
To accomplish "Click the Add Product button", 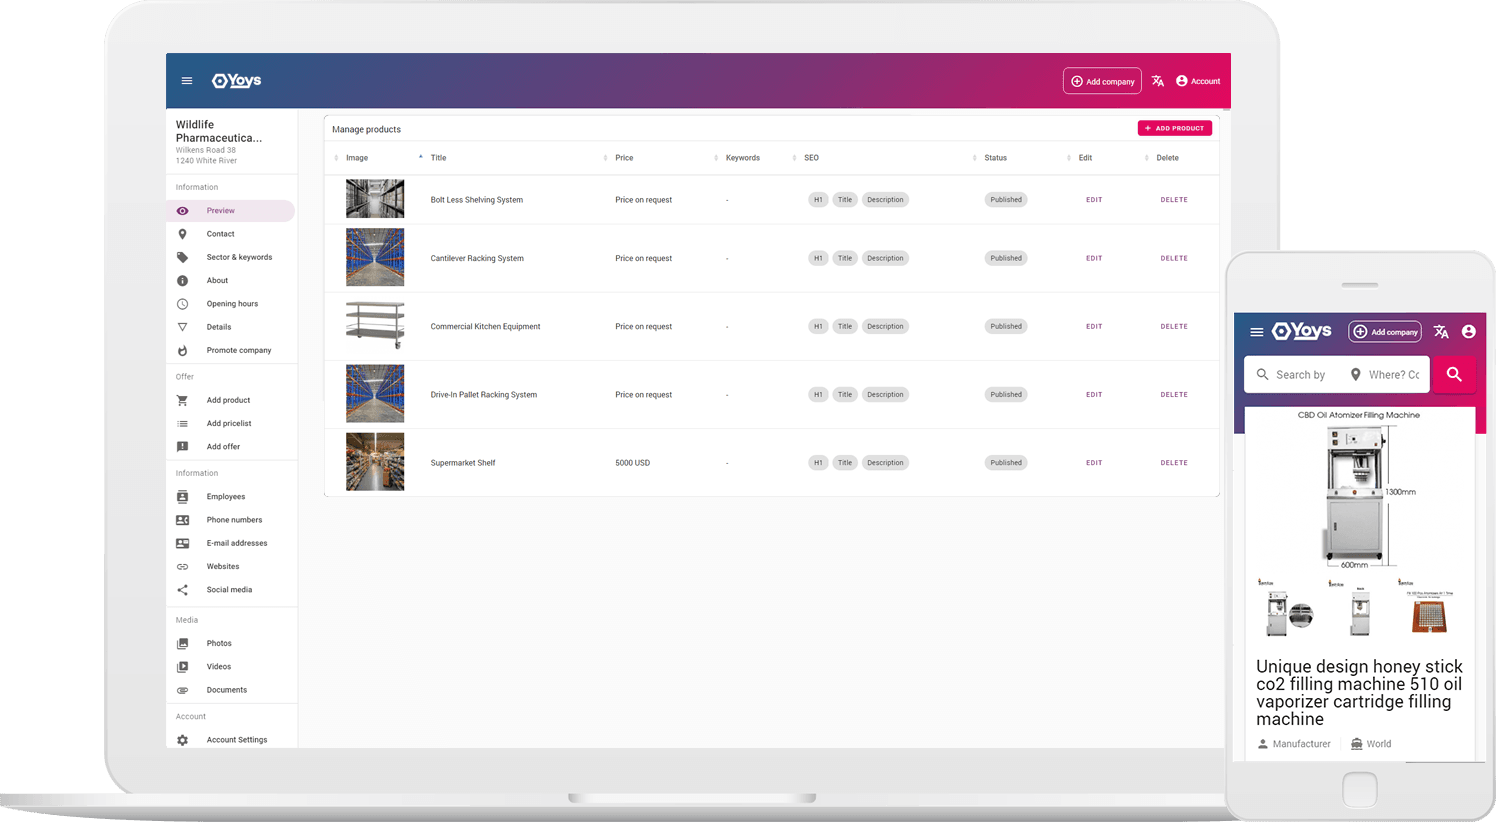I will pyautogui.click(x=1174, y=128).
